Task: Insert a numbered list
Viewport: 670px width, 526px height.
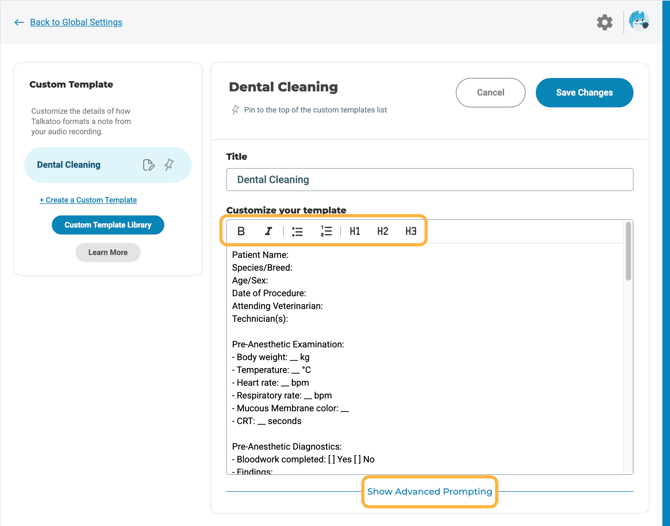Action: coord(326,231)
